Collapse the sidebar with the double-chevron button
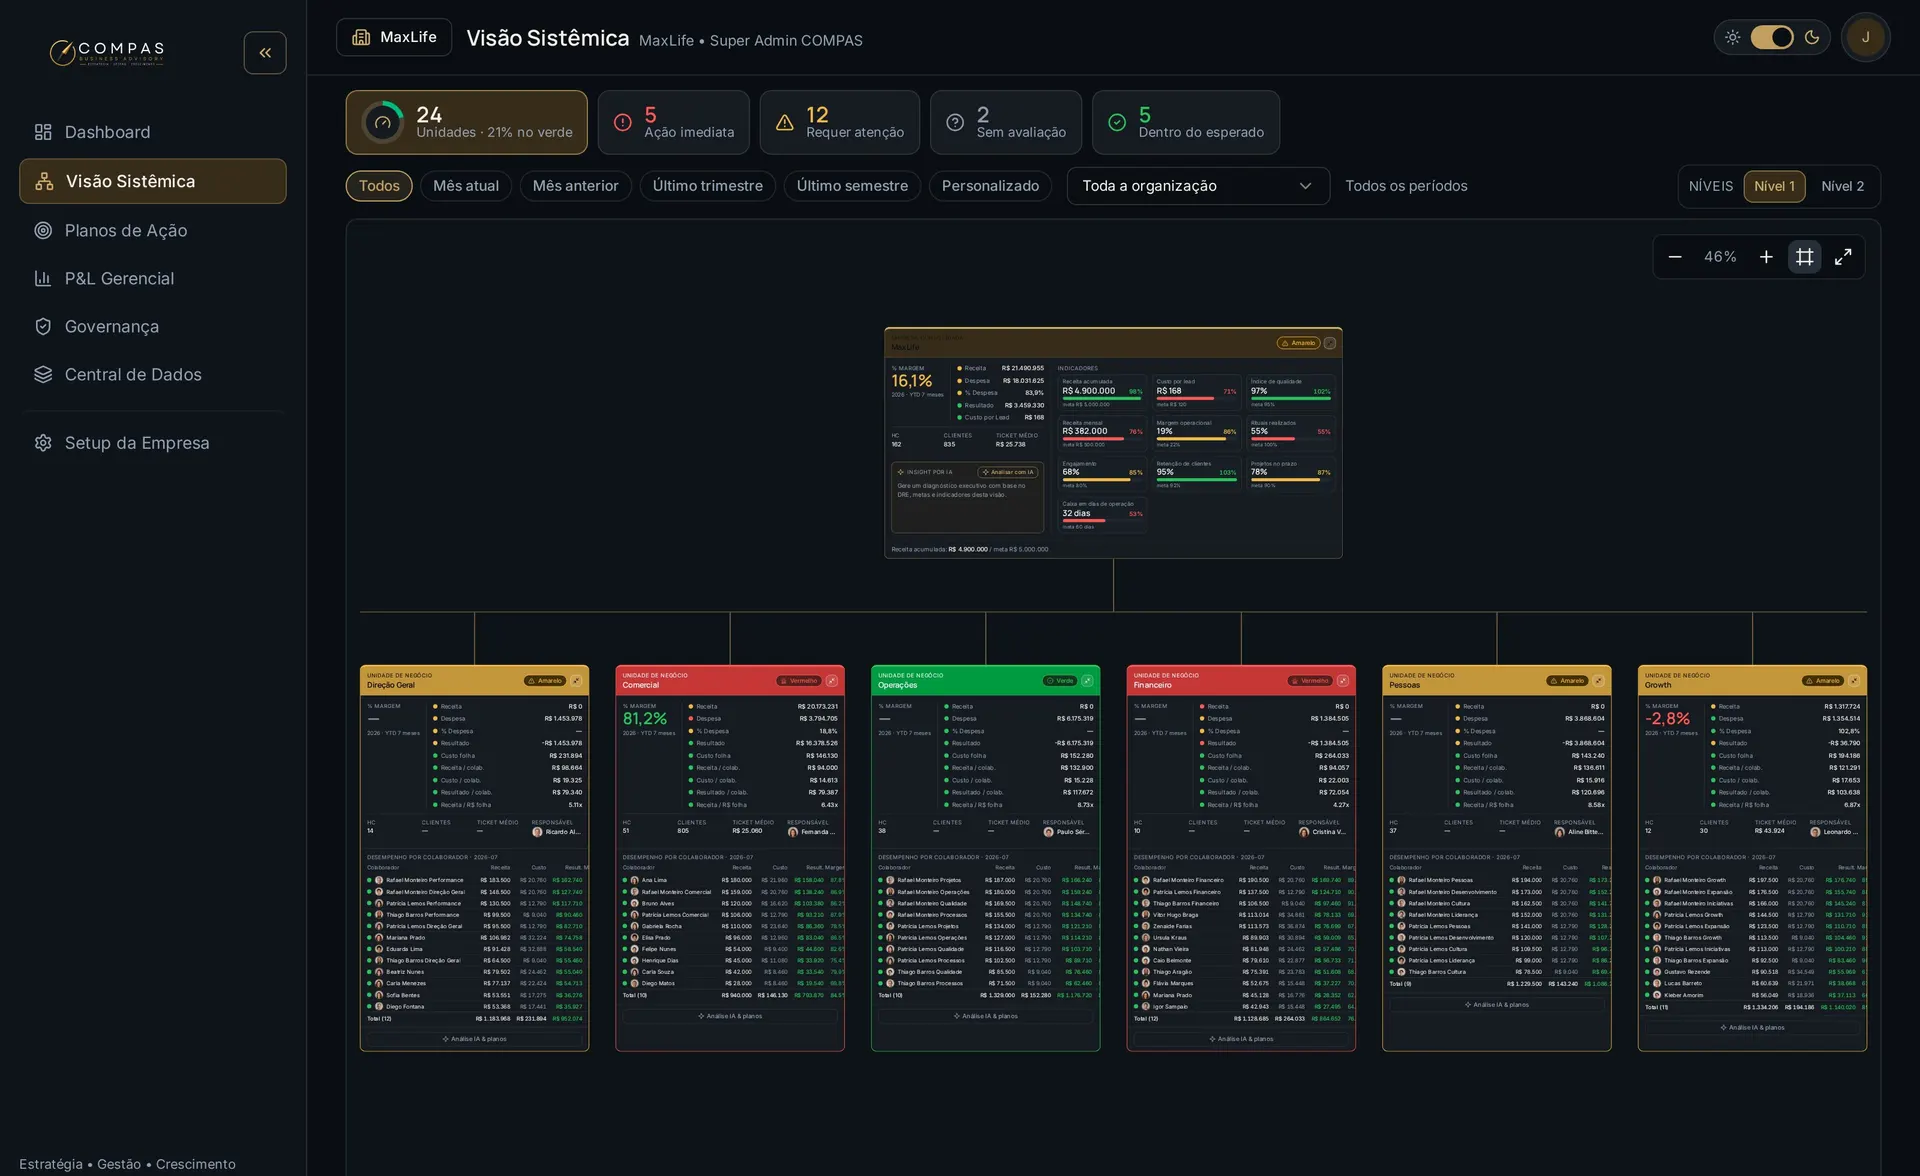 [265, 53]
